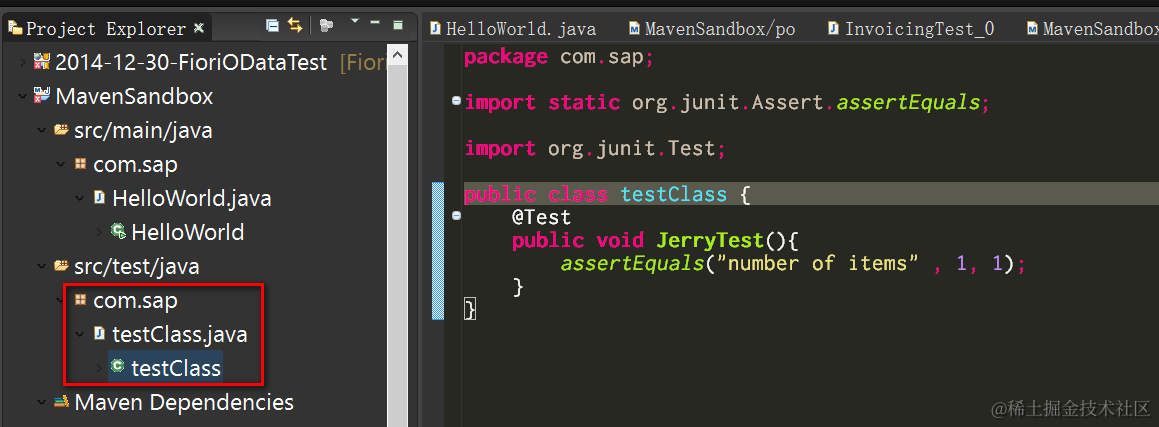Expand the testClass class node
1159x427 pixels.
99,368
